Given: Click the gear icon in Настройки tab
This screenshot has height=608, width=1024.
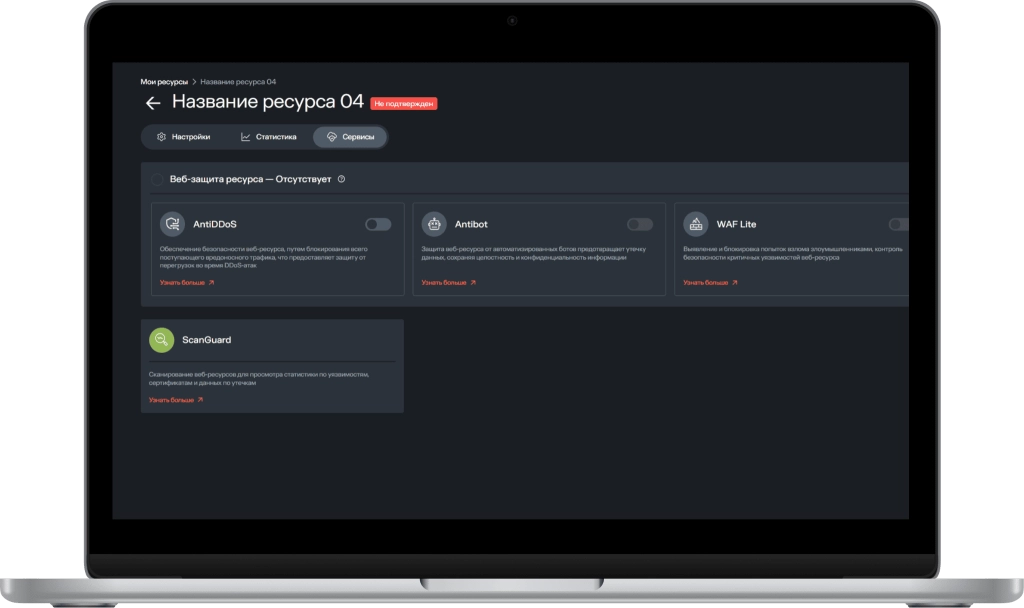Looking at the screenshot, I should coord(160,137).
